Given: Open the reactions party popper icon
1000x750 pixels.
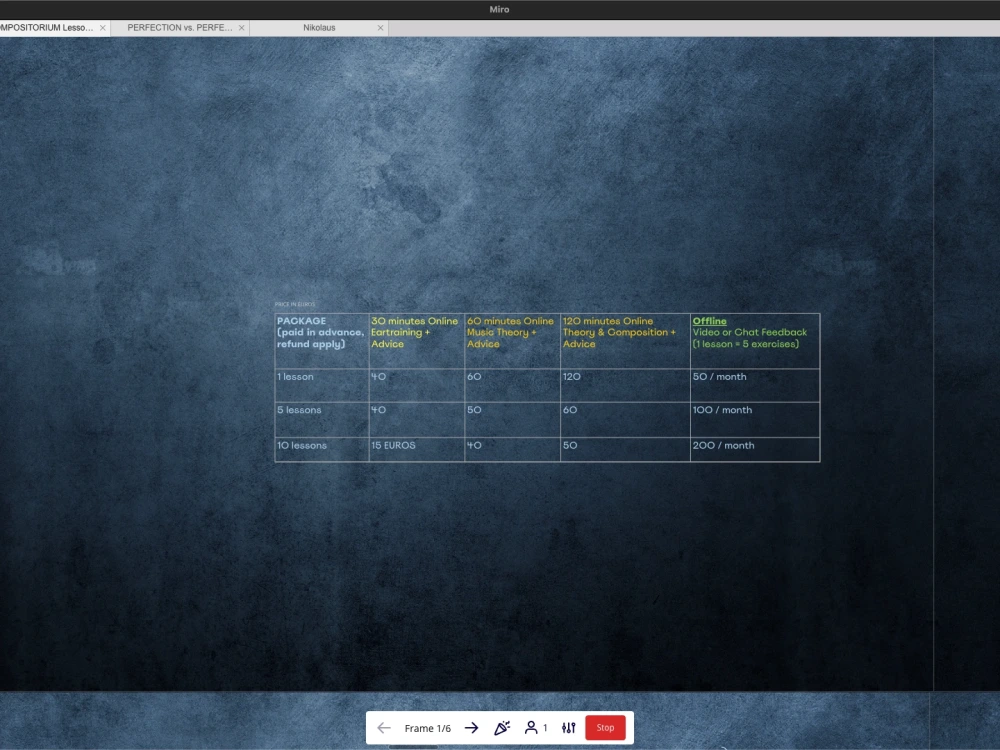Looking at the screenshot, I should (502, 728).
